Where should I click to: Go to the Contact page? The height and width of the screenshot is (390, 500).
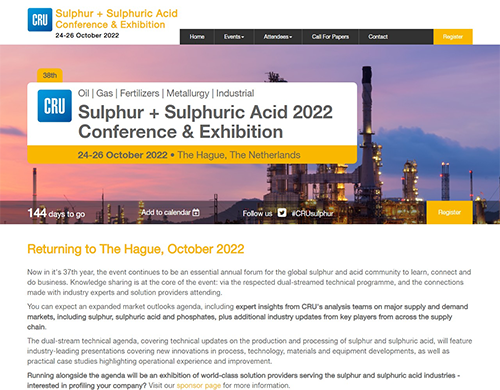tap(378, 37)
